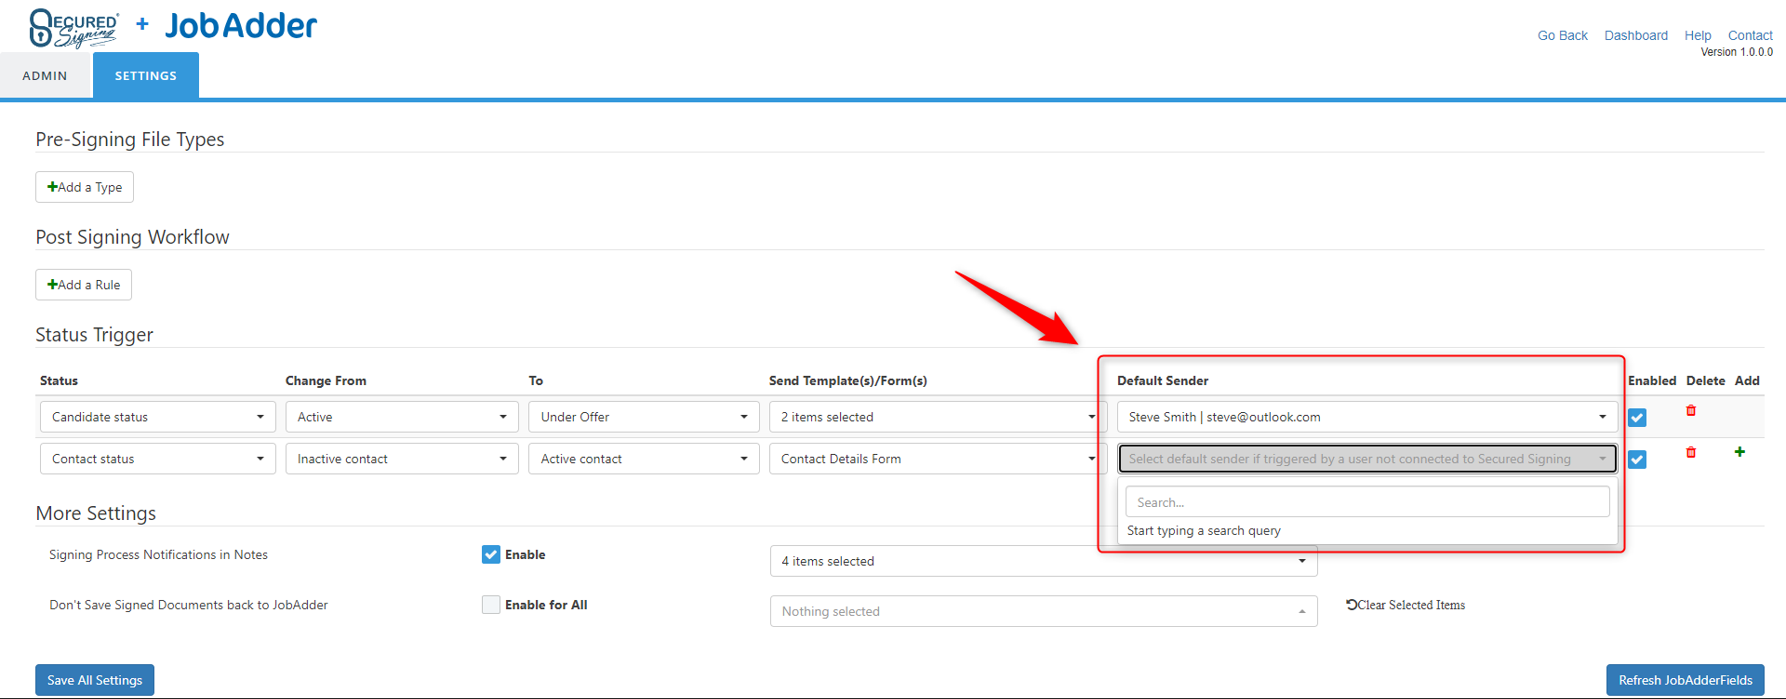
Task: Select the Settings tab
Action: (x=146, y=76)
